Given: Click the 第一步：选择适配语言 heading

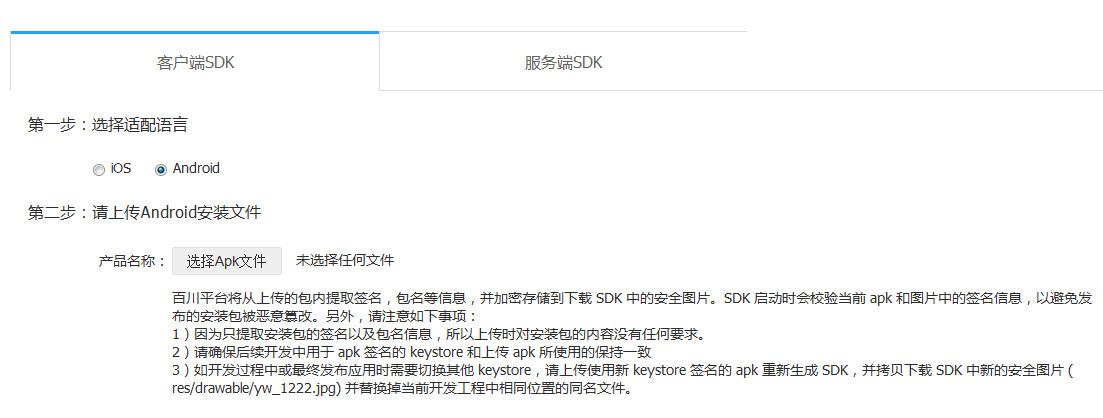Looking at the screenshot, I should 108,126.
